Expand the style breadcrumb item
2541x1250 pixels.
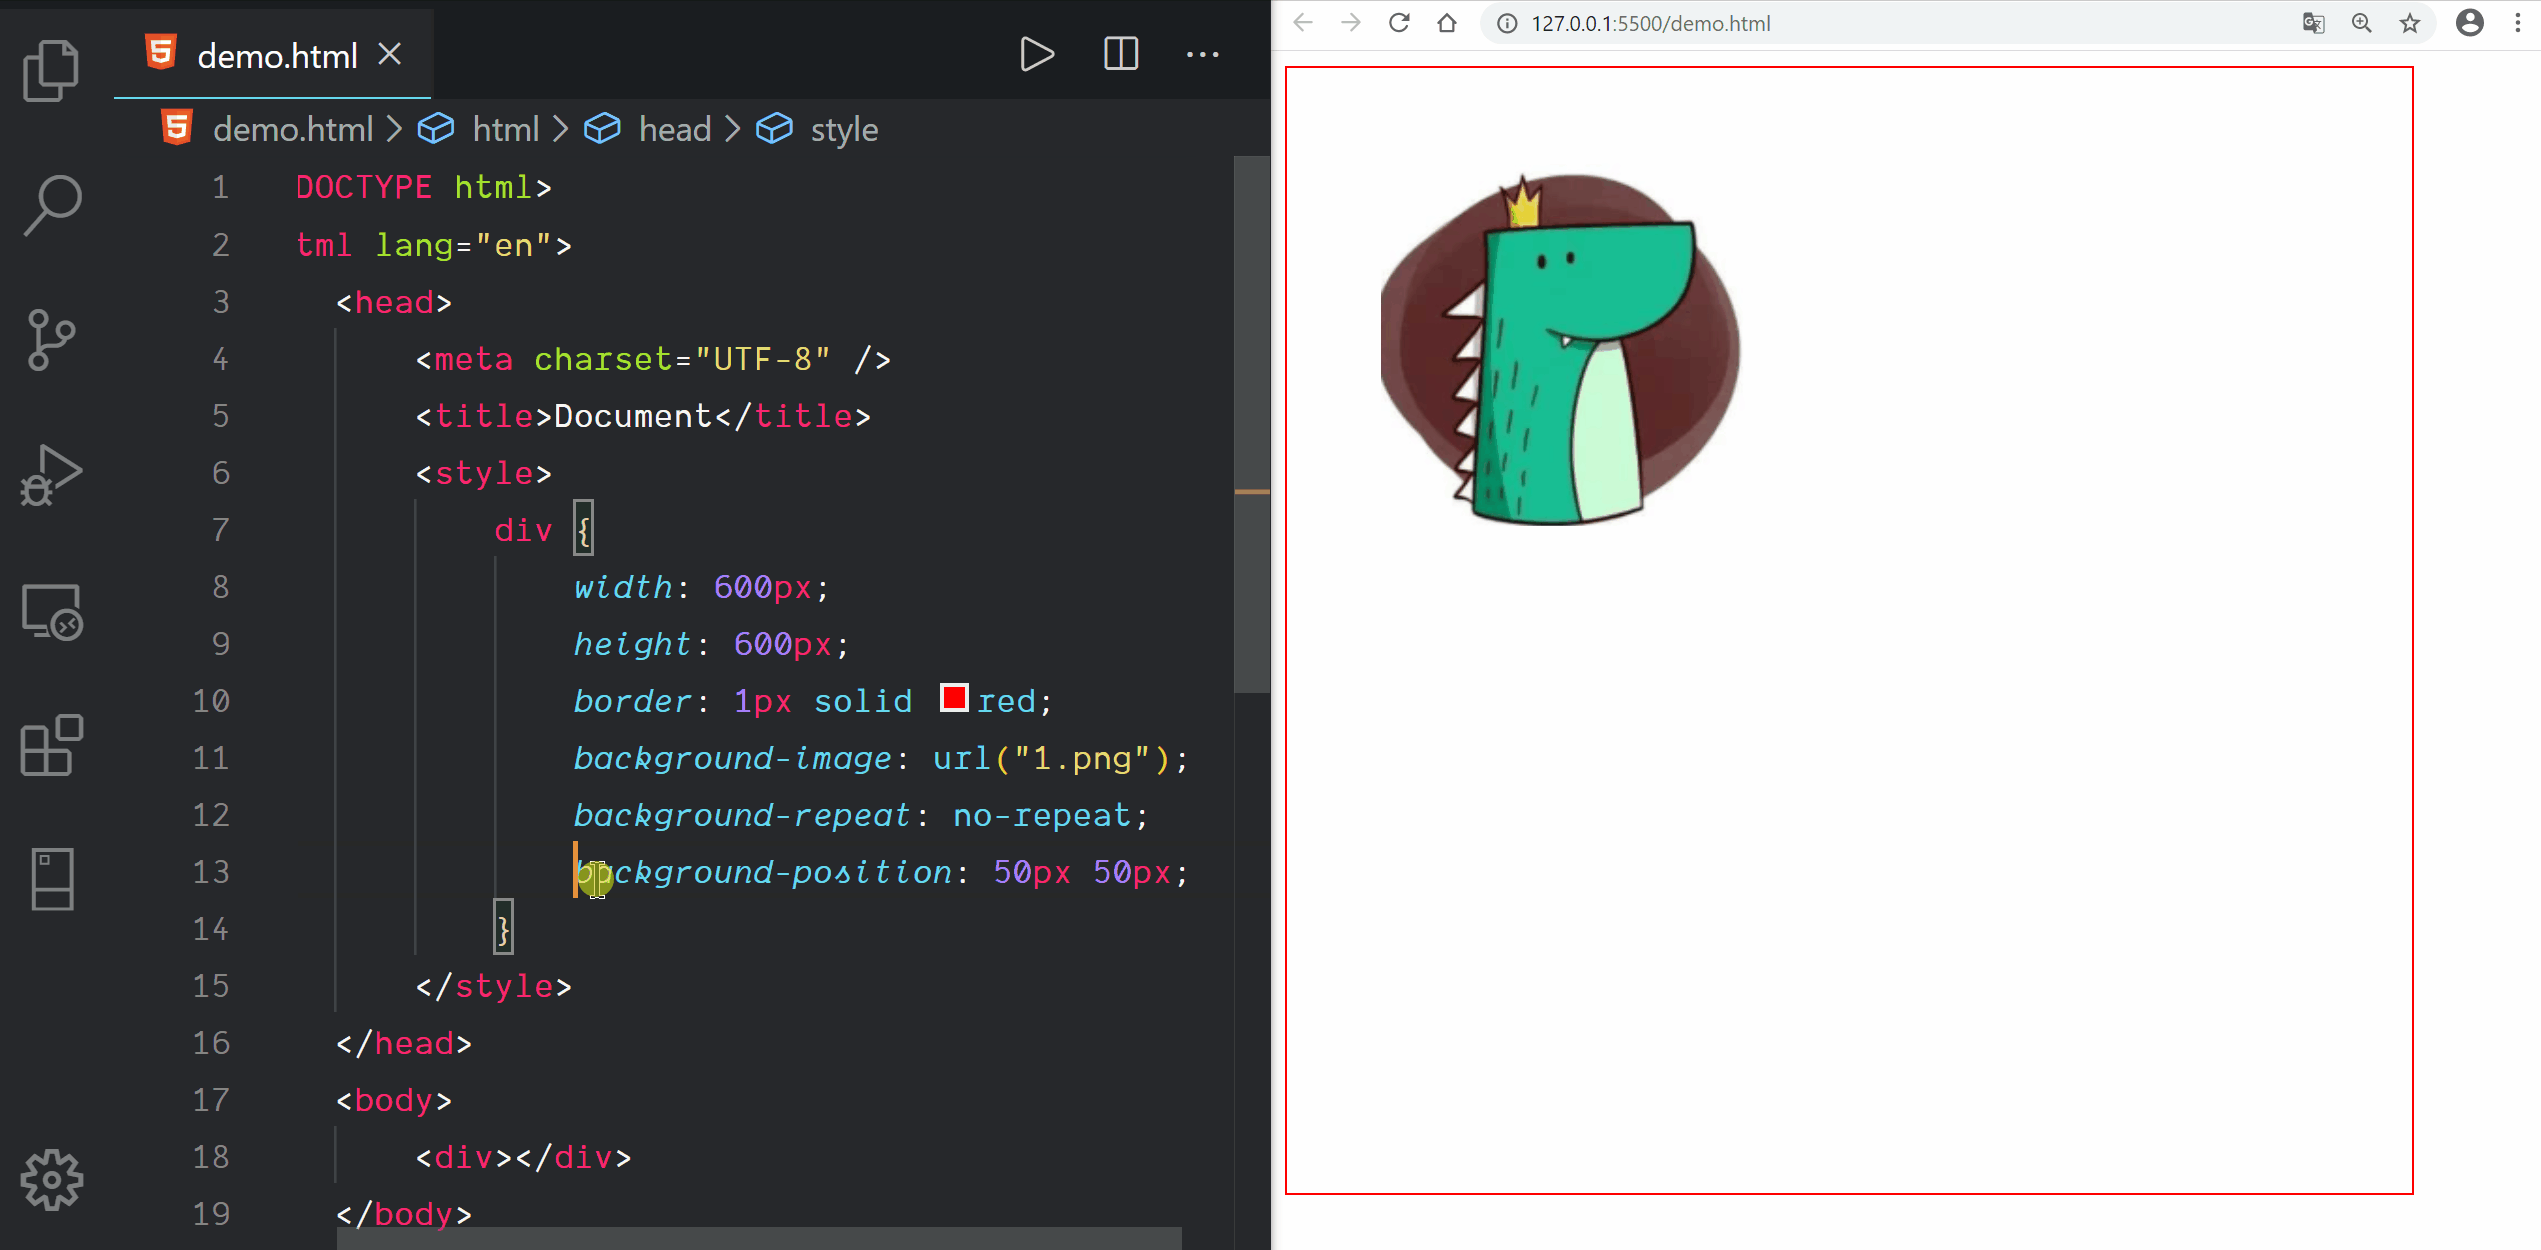843,129
